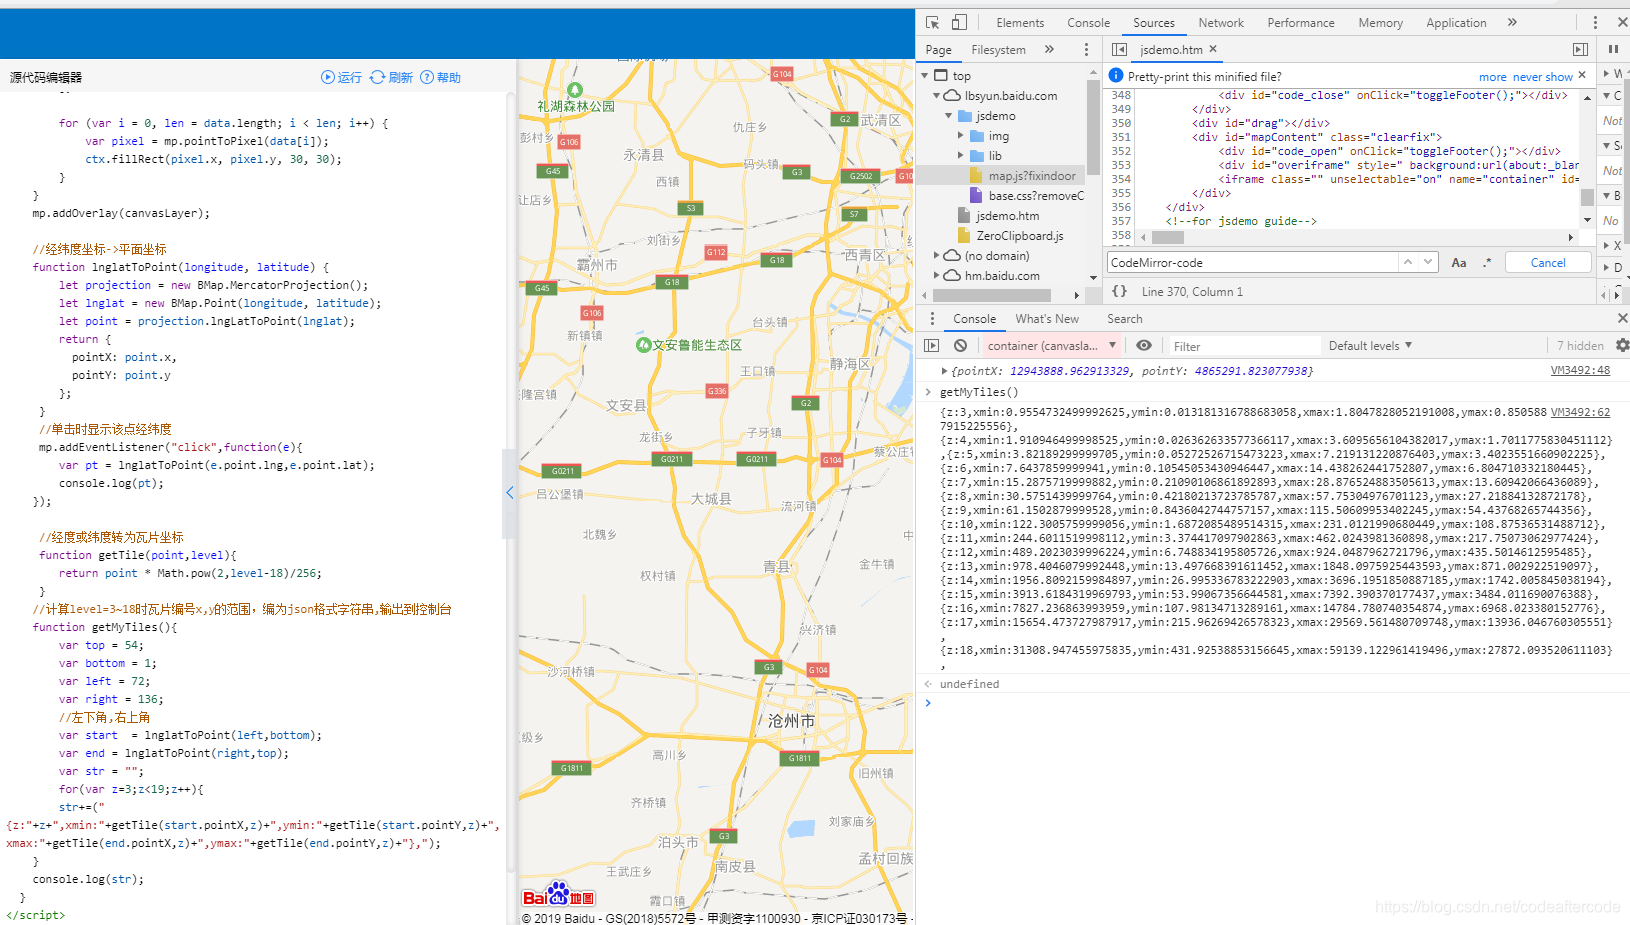Screen dimensions: 1630x925
Task: Open the Application tab
Action: 1456,23
